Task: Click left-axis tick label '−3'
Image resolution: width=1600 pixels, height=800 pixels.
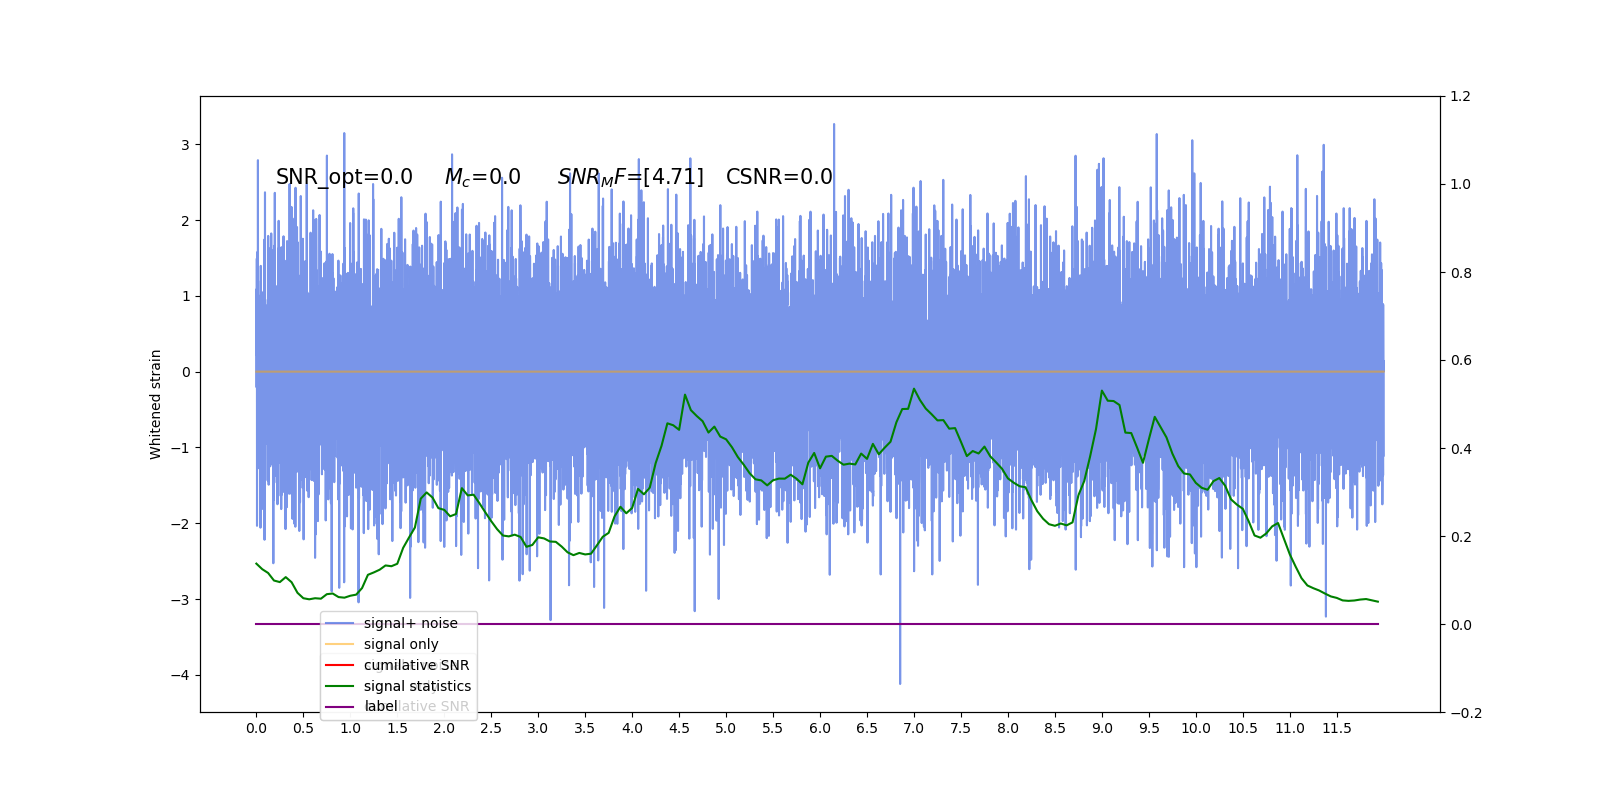Action: click(x=180, y=600)
